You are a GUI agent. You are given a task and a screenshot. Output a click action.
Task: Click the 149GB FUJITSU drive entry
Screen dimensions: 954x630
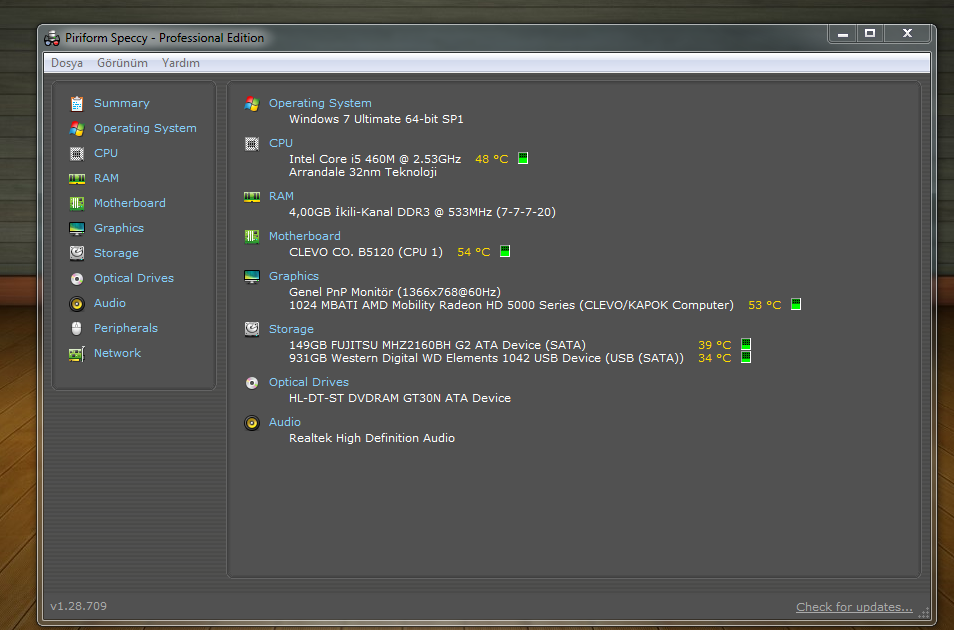437,345
